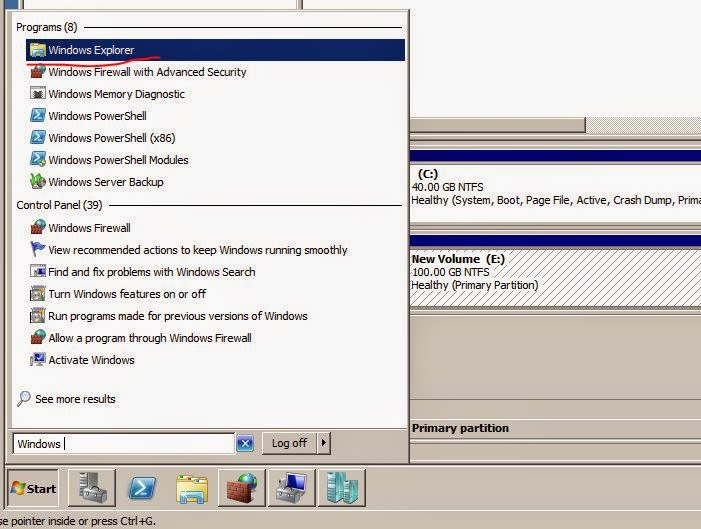Click the Programs (8) group header
The height and width of the screenshot is (529, 701).
[x=46, y=27]
